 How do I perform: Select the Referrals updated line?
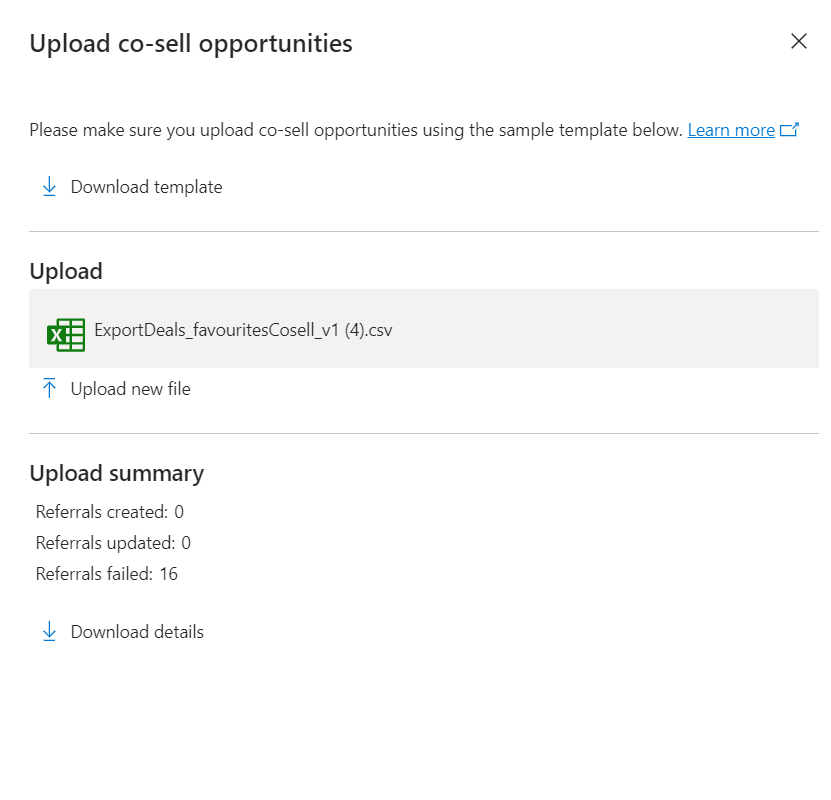[113, 543]
